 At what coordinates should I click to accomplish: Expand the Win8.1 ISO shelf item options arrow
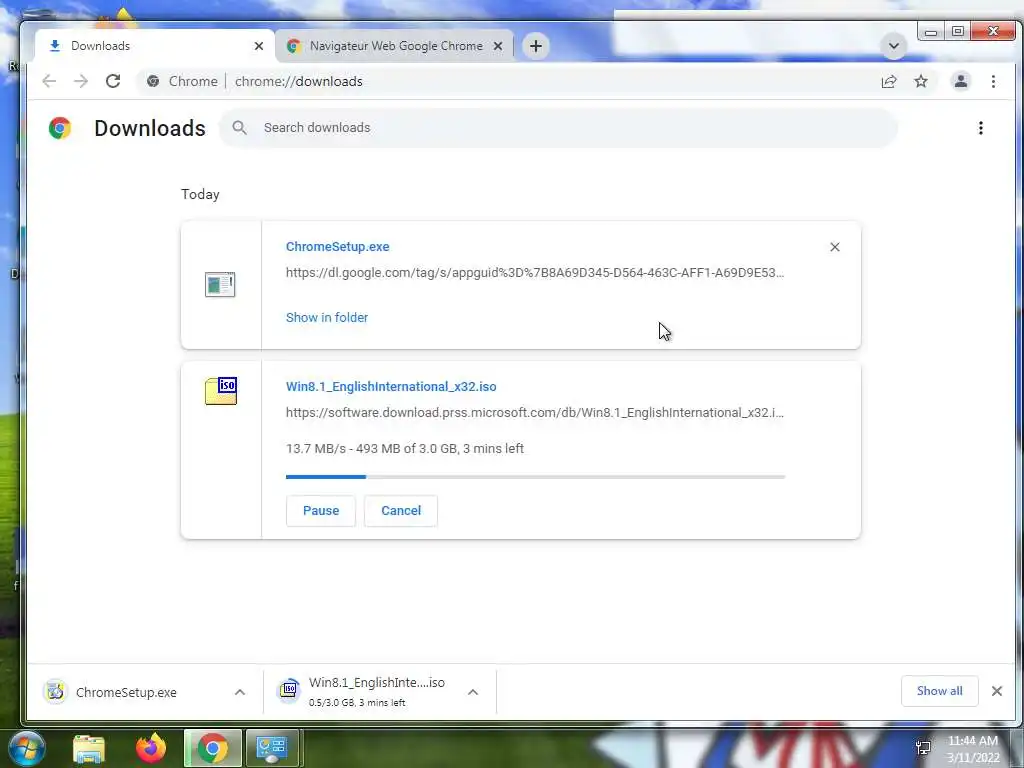[x=473, y=692]
